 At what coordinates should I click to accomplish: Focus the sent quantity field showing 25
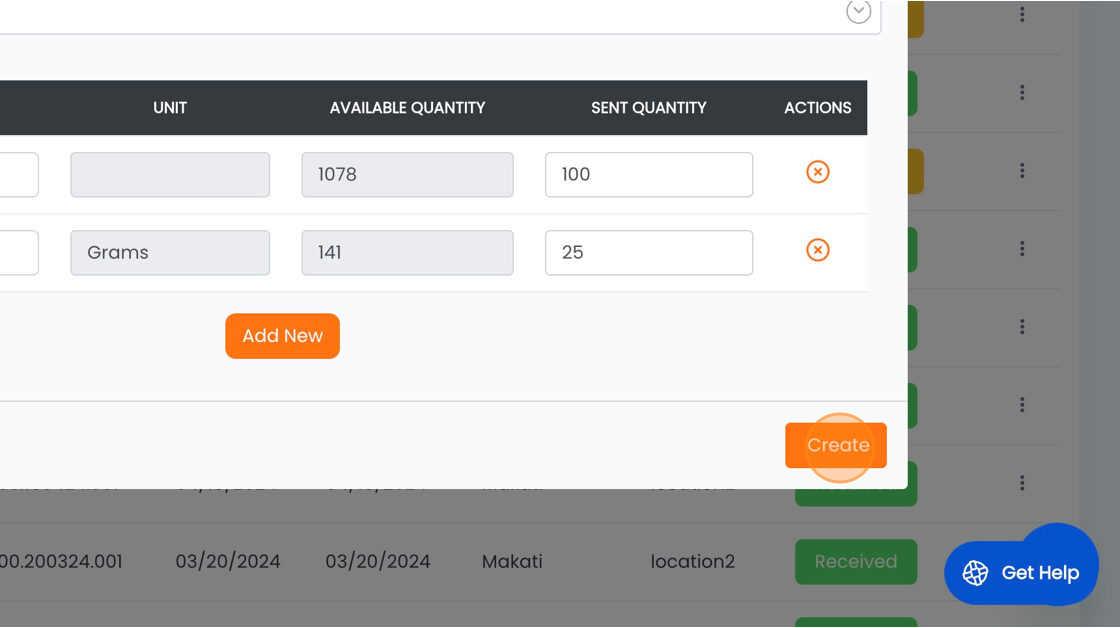648,253
